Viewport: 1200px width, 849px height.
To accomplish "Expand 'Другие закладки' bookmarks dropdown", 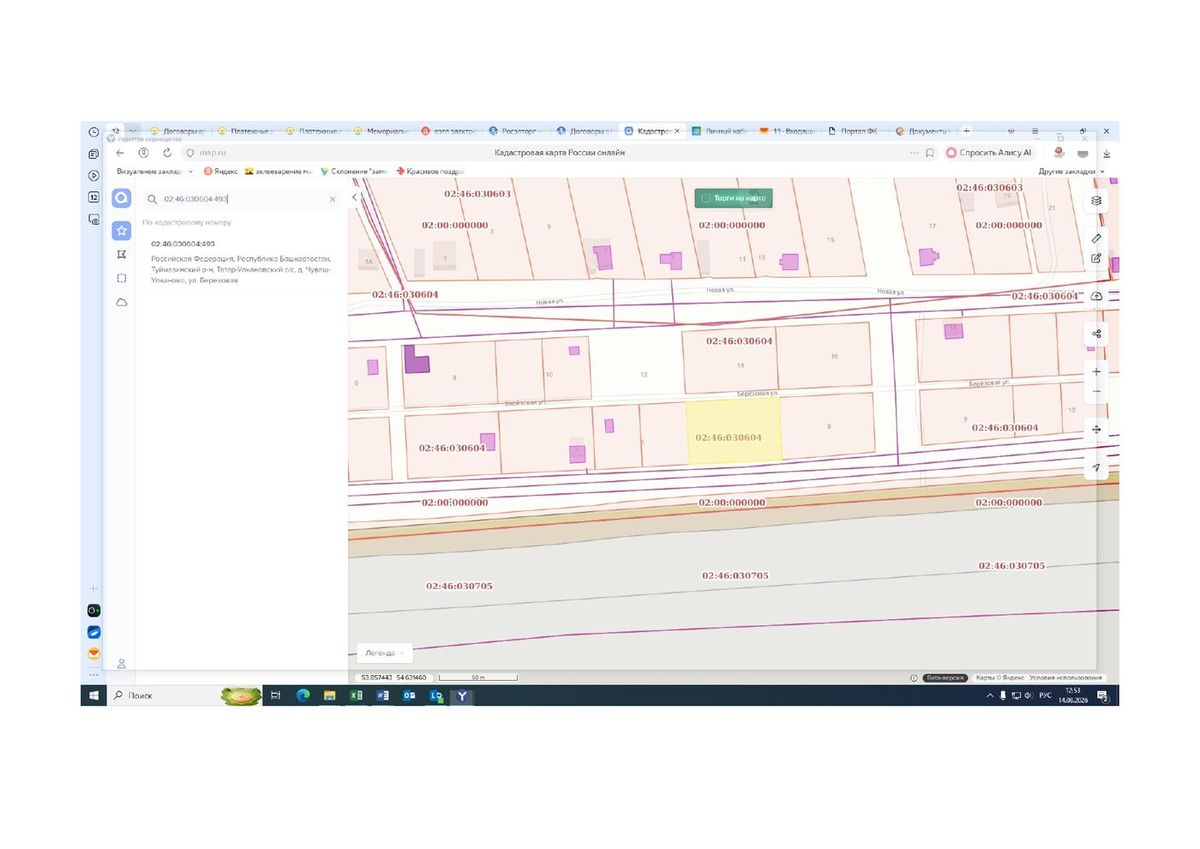I will click(x=1071, y=171).
